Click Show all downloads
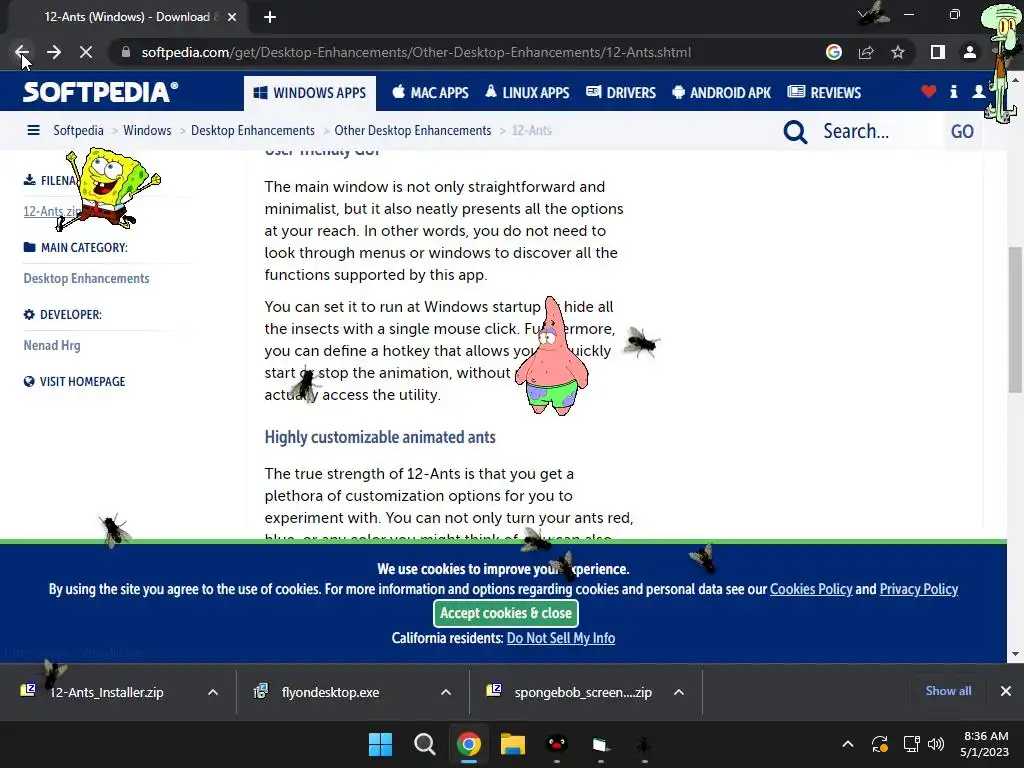This screenshot has height=768, width=1024. [948, 691]
